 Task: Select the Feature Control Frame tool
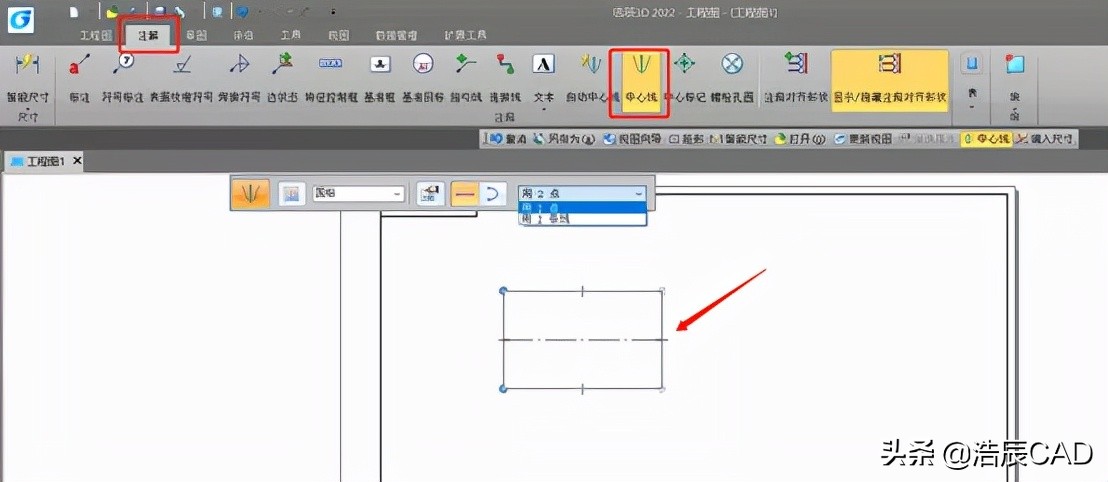tap(331, 79)
